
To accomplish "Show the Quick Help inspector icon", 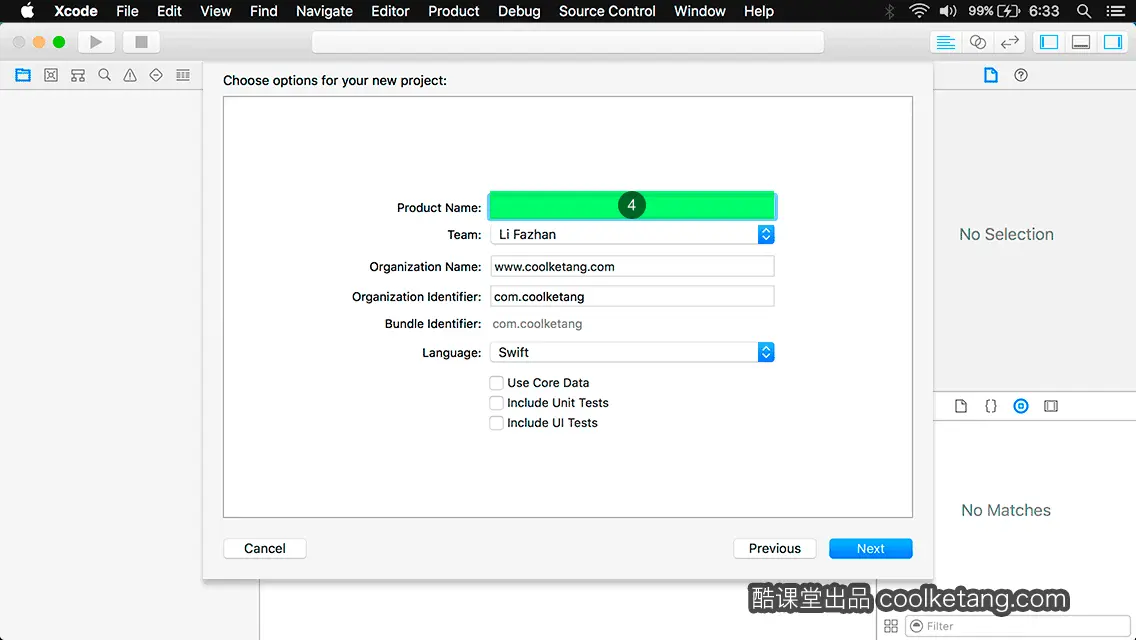I will click(1021, 75).
